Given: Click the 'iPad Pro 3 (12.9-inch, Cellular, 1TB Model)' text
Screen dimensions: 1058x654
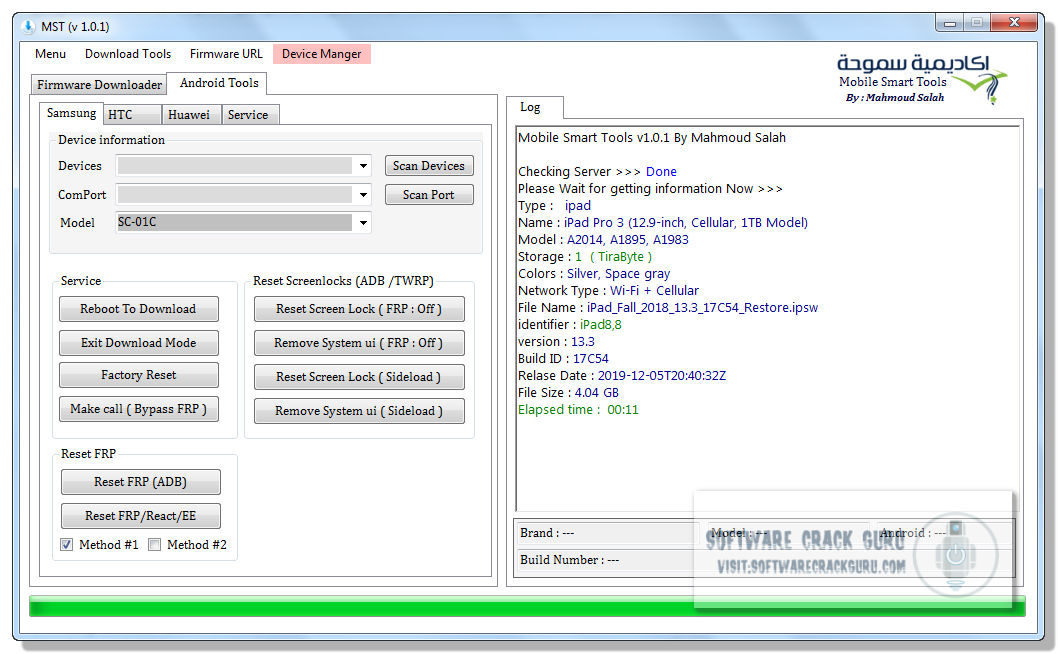Looking at the screenshot, I should (x=686, y=223).
